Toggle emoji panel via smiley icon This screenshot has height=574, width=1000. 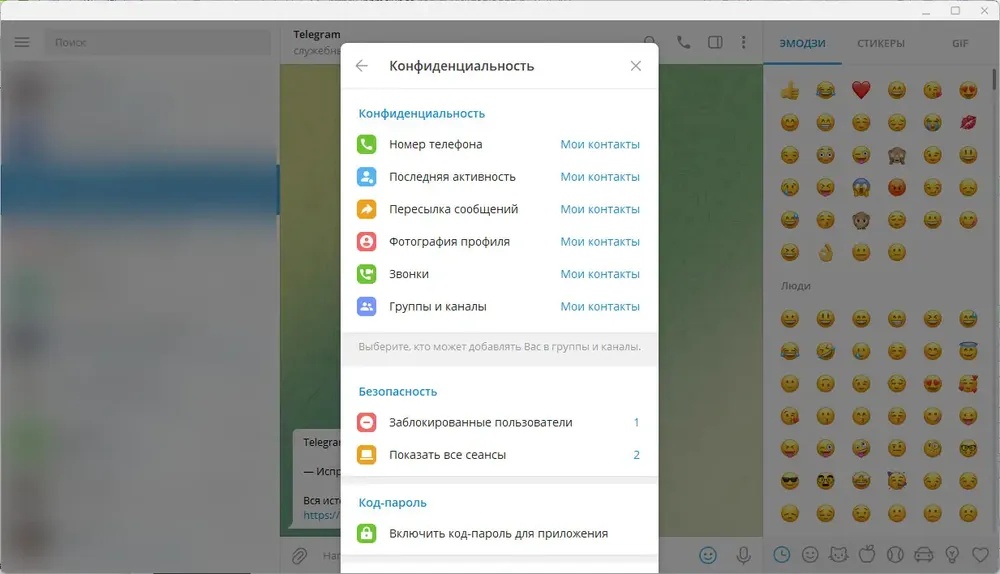pyautogui.click(x=708, y=556)
